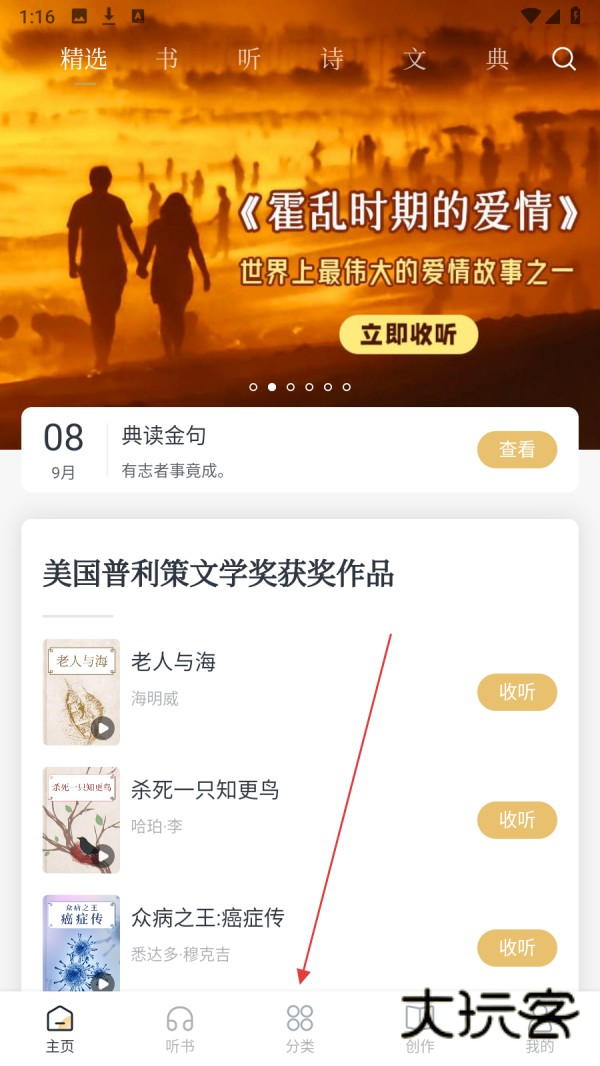
Task: Switch to the 书 top tab
Action: (x=166, y=59)
